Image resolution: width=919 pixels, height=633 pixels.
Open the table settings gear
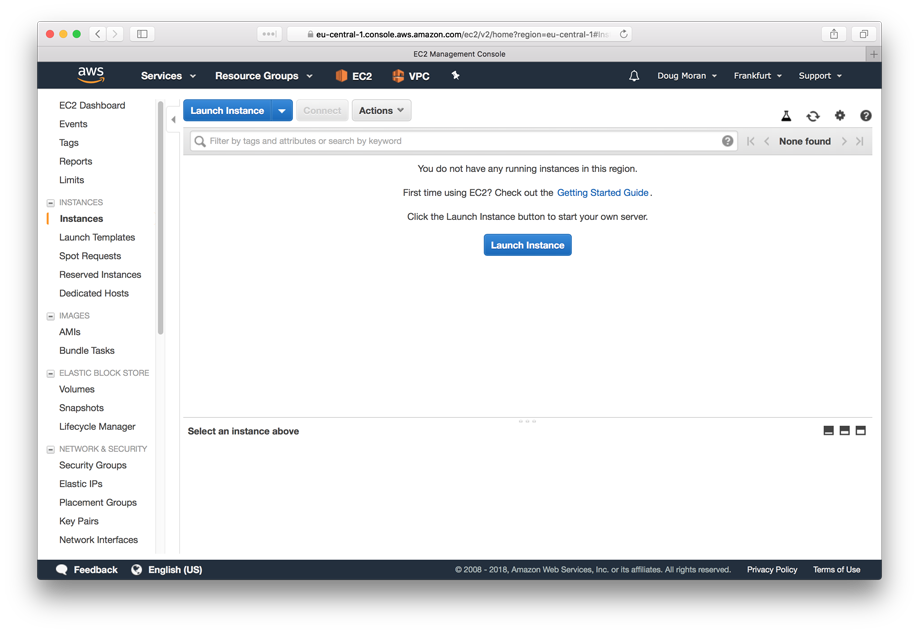click(840, 115)
